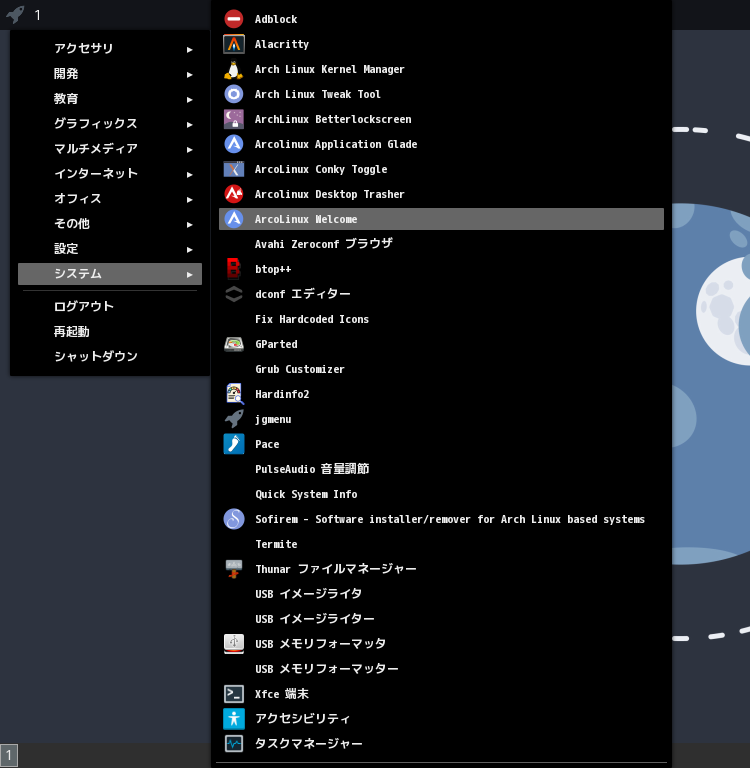Open the グラフィックス menu category
This screenshot has width=750, height=768.
(x=110, y=123)
